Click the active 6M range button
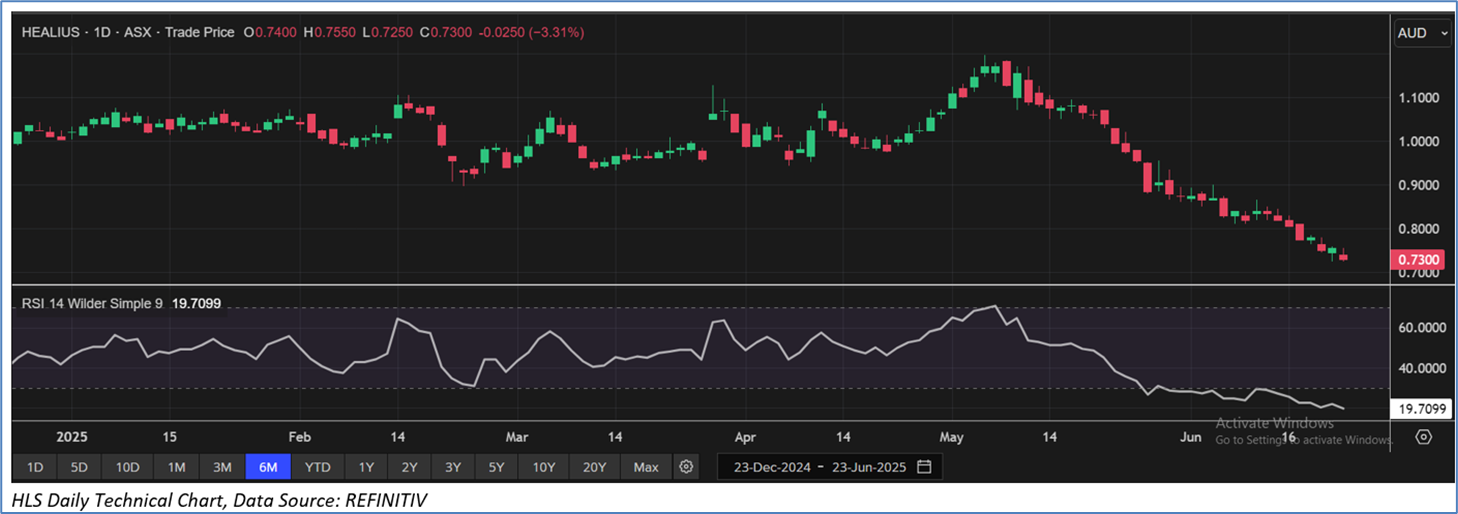 (268, 467)
